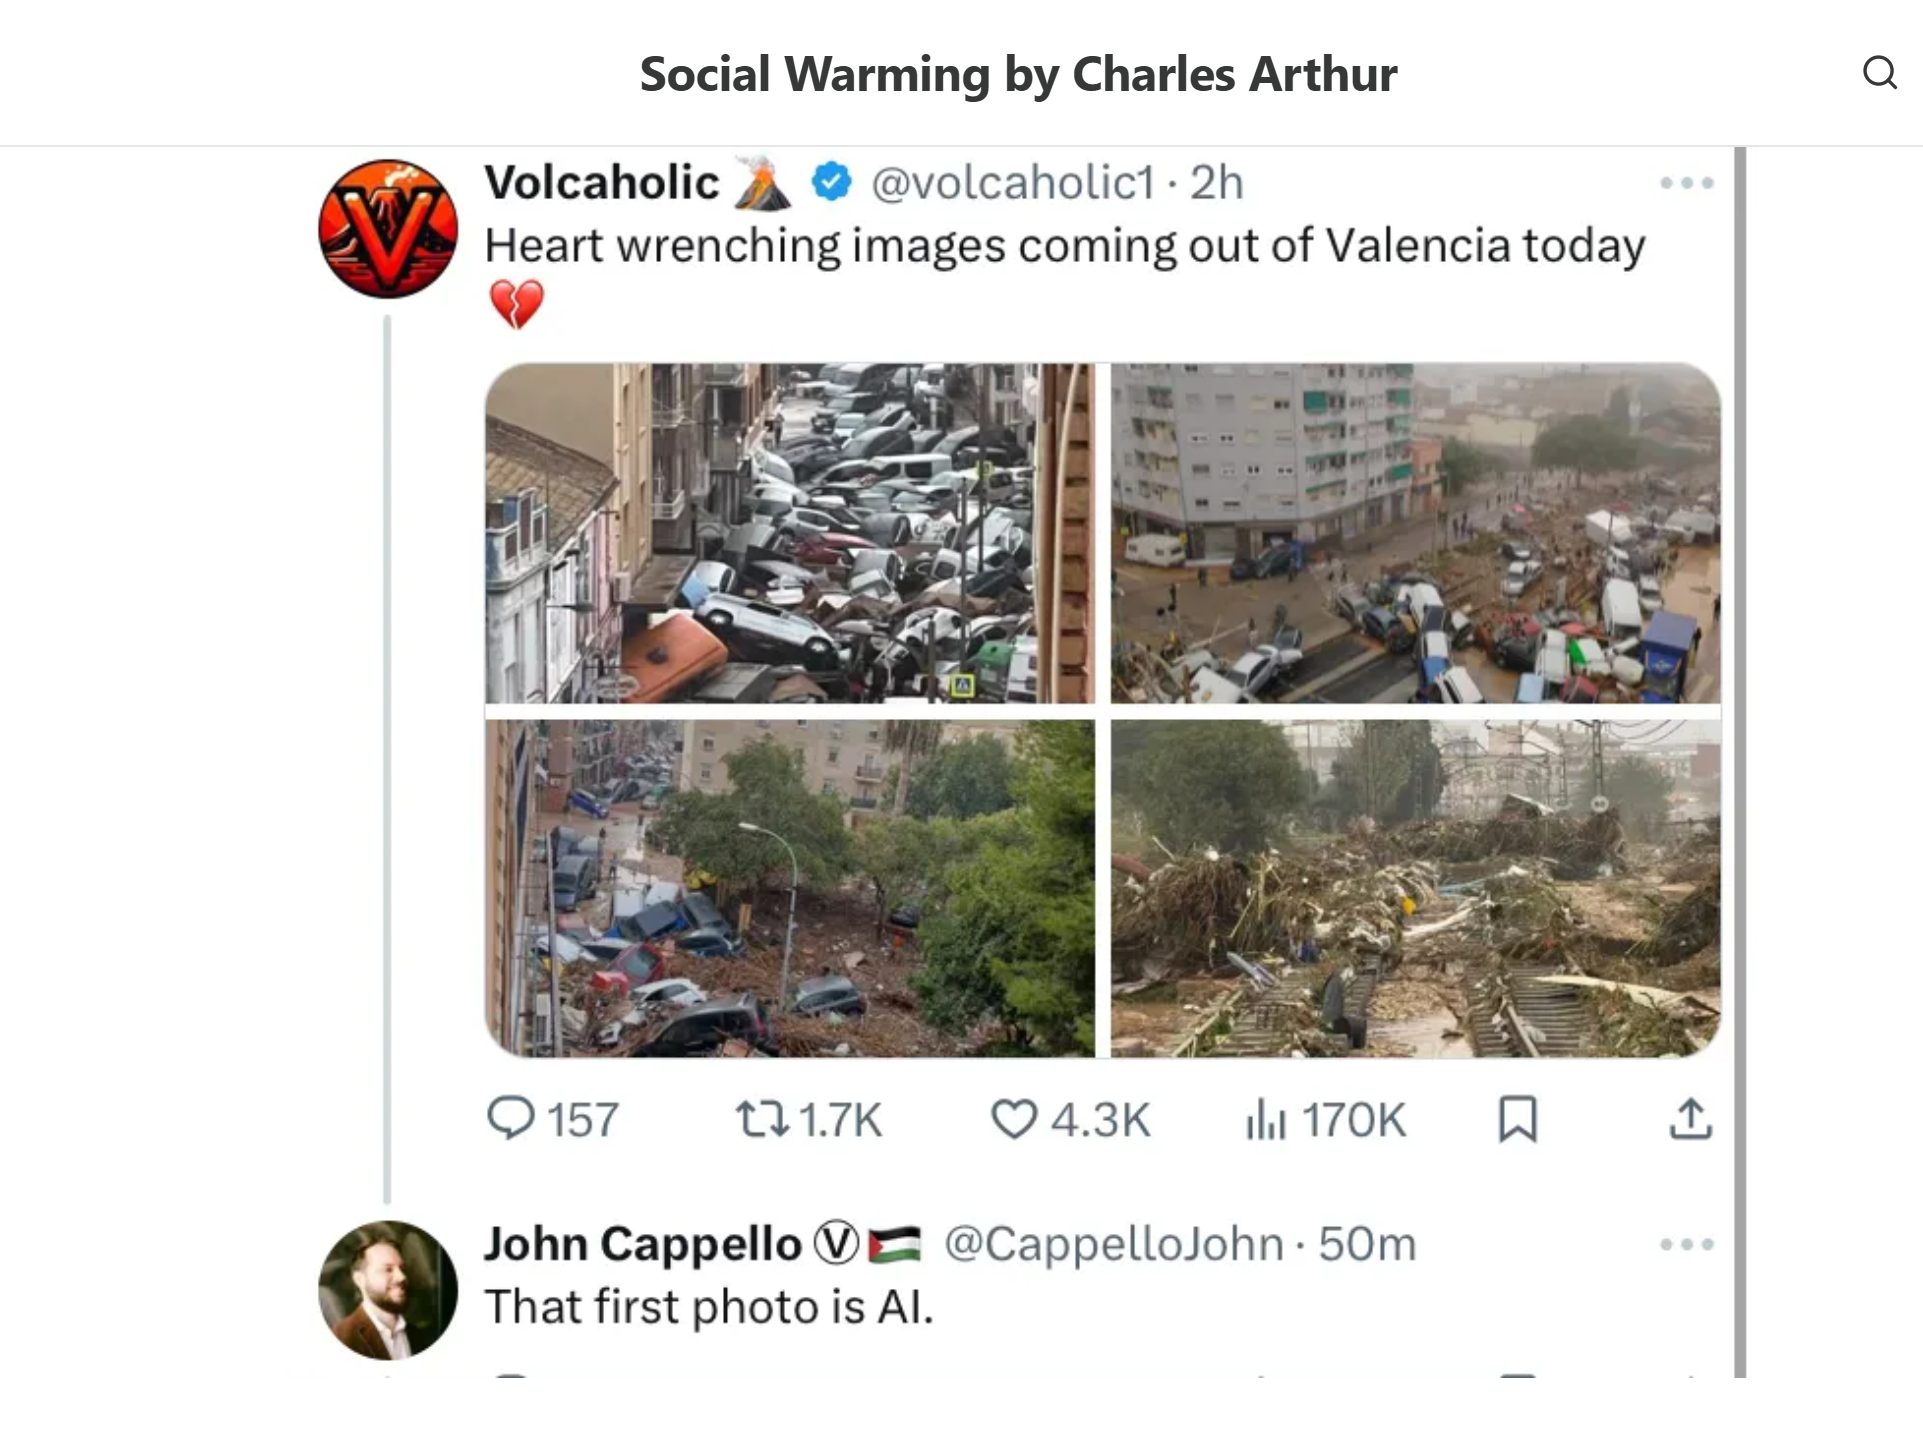This screenshot has height=1430, width=1923.
Task: Open the bottom-left photo with green trees
Action: 790,888
